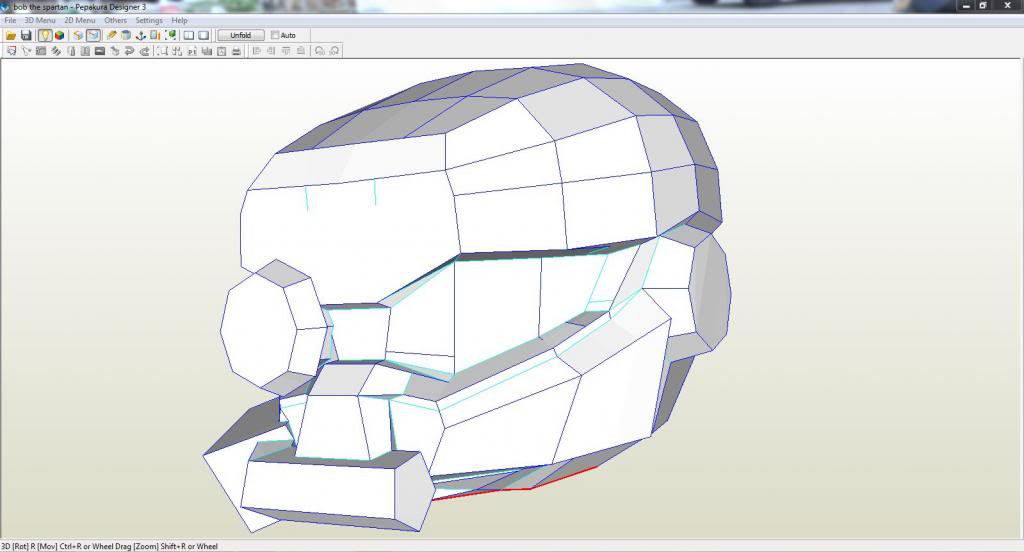Image resolution: width=1024 pixels, height=552 pixels.
Task: Click the sixth lower-row icon, a wider gray page
Action: tap(85, 51)
